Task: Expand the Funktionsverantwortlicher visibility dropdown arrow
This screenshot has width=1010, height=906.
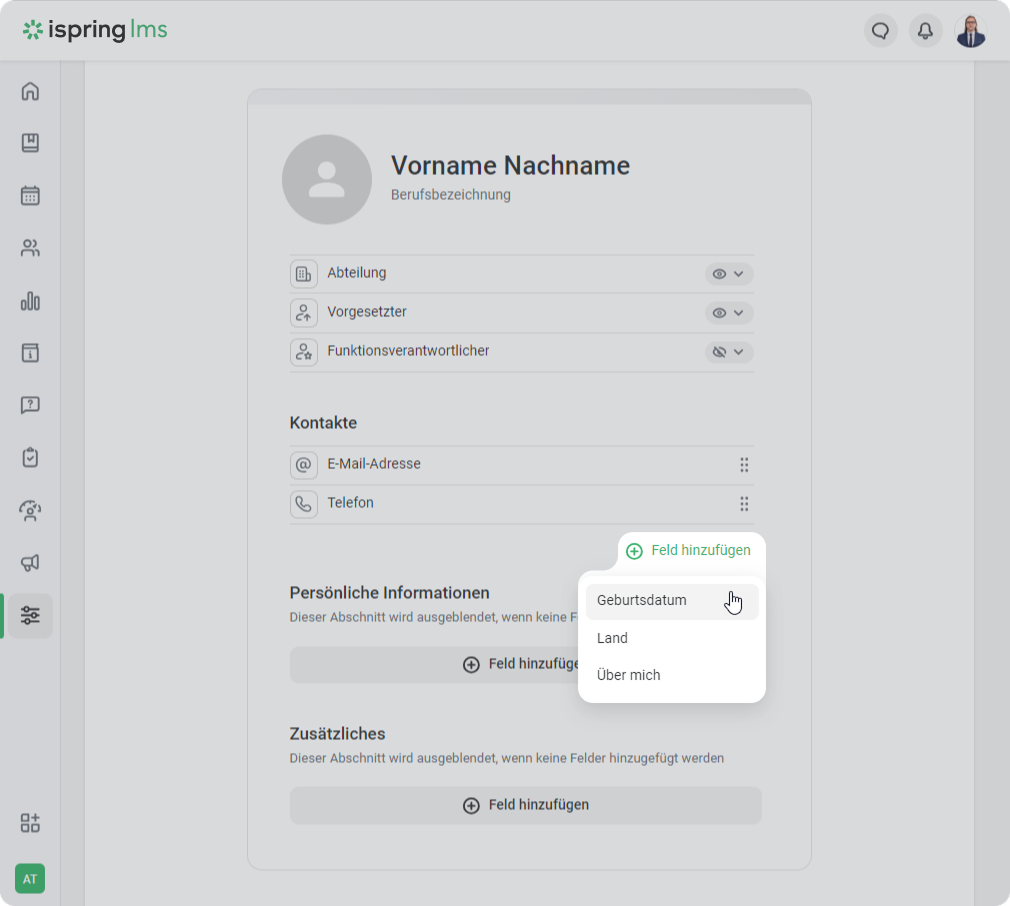Action: point(739,352)
